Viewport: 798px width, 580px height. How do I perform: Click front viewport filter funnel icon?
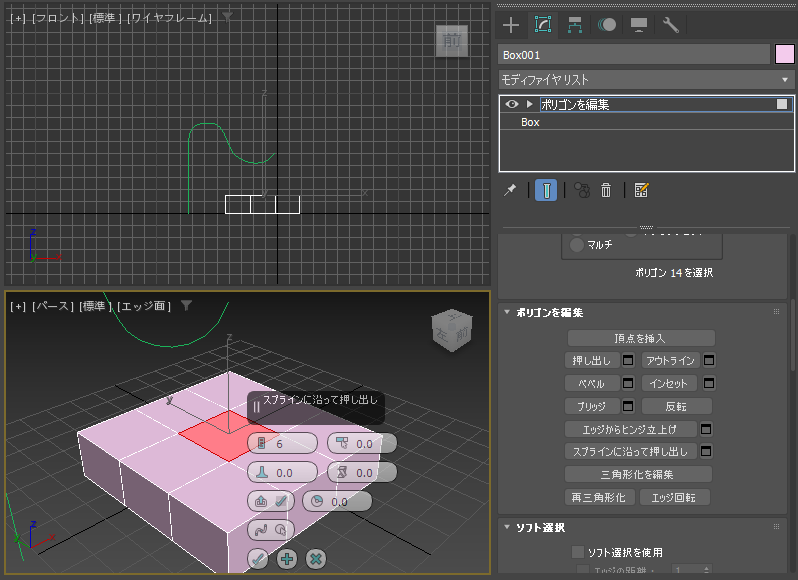tap(227, 18)
